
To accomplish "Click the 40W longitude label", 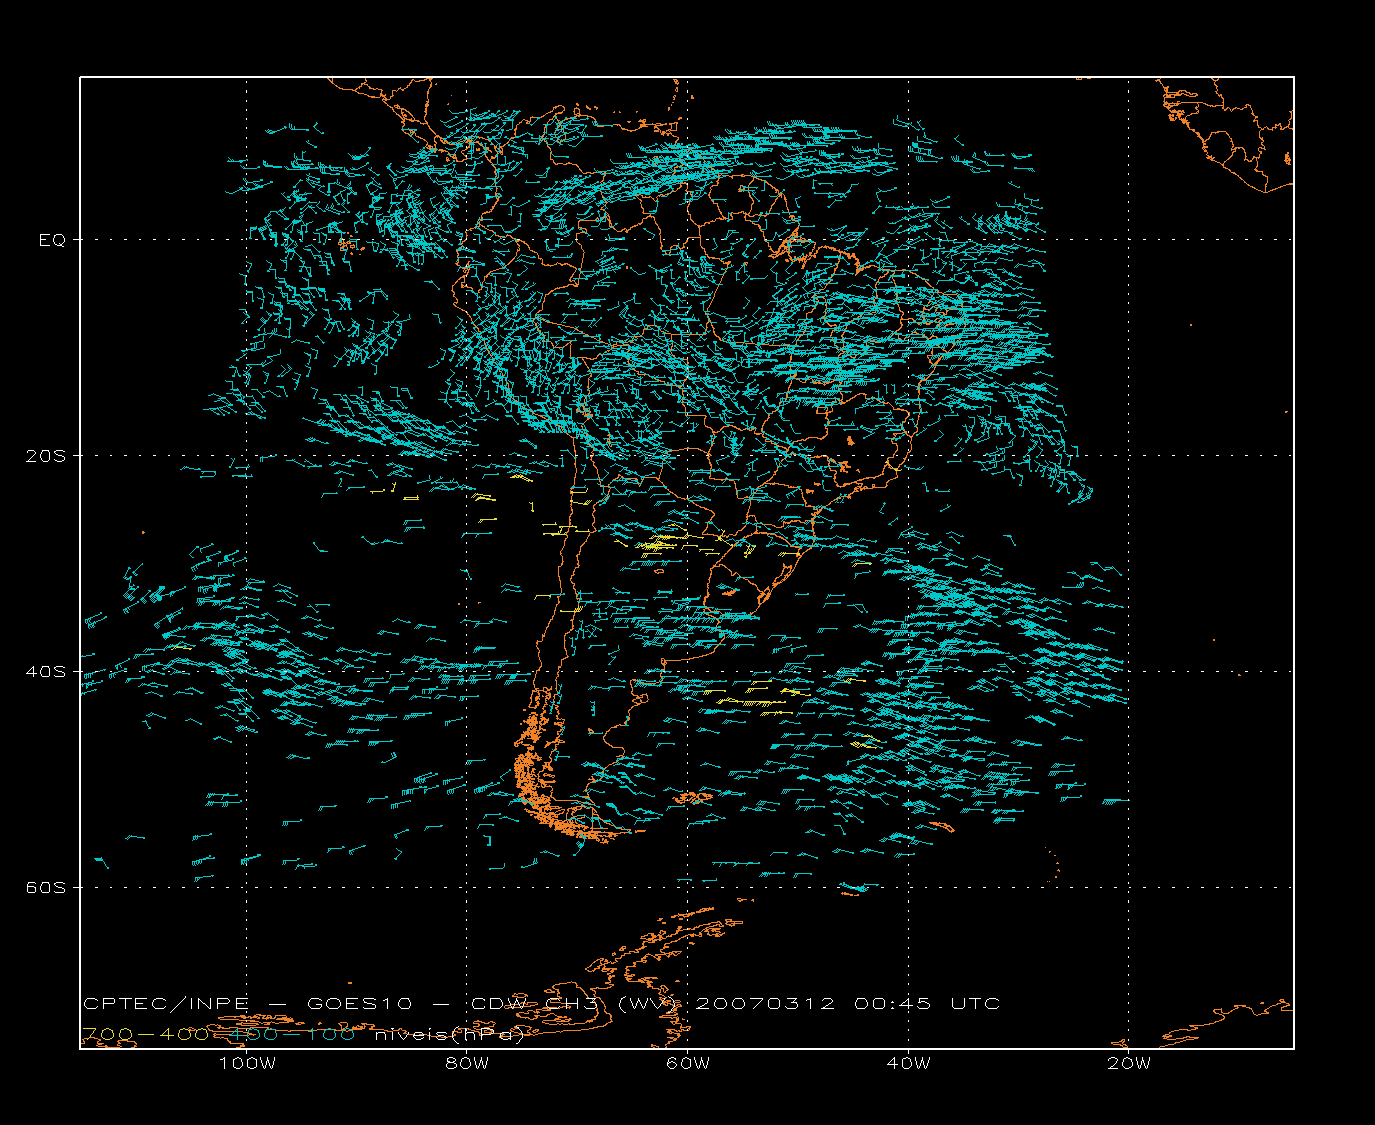I will pyautogui.click(x=908, y=1063).
